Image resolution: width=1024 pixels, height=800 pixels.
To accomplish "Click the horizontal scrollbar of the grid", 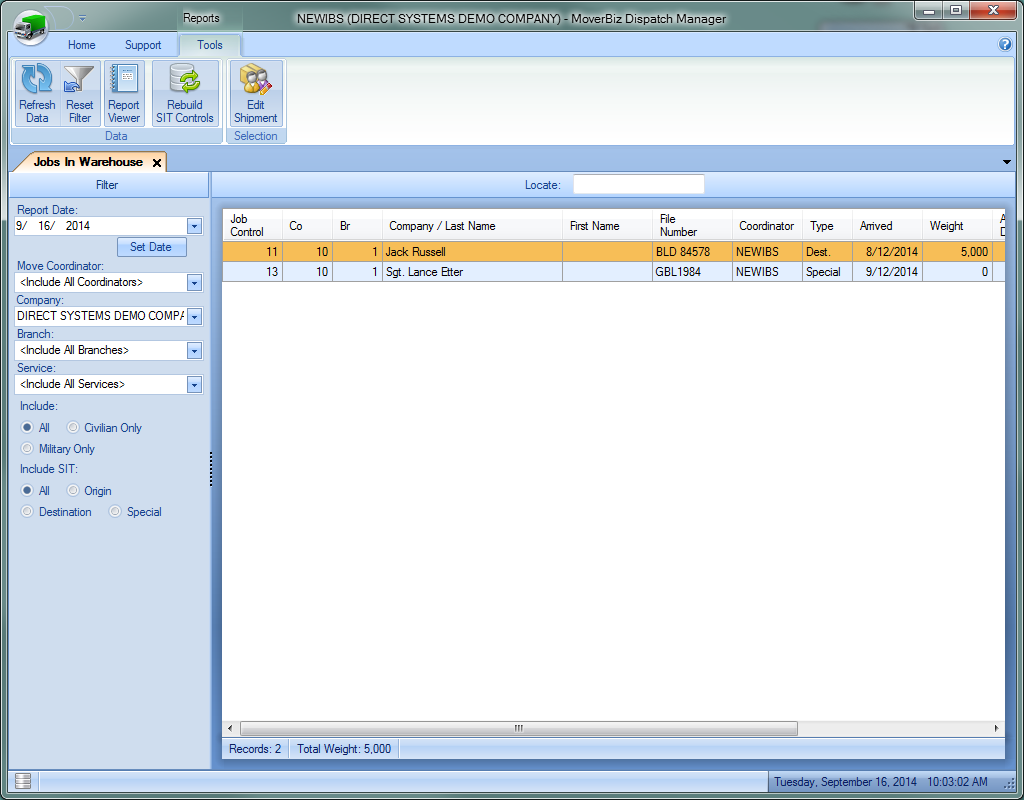I will pyautogui.click(x=518, y=729).
